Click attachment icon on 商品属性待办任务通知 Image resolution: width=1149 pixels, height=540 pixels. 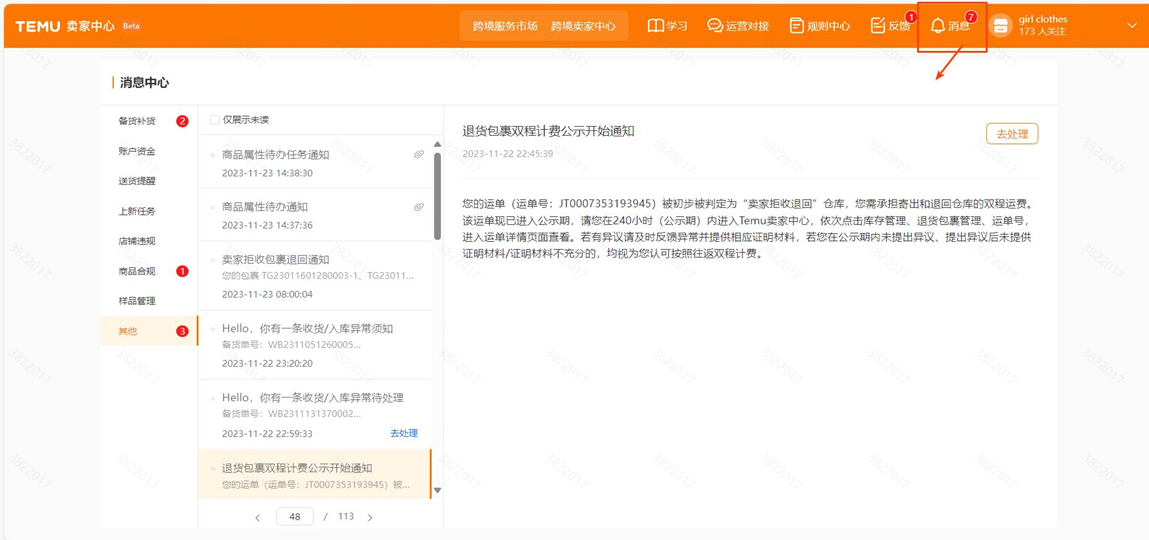419,155
